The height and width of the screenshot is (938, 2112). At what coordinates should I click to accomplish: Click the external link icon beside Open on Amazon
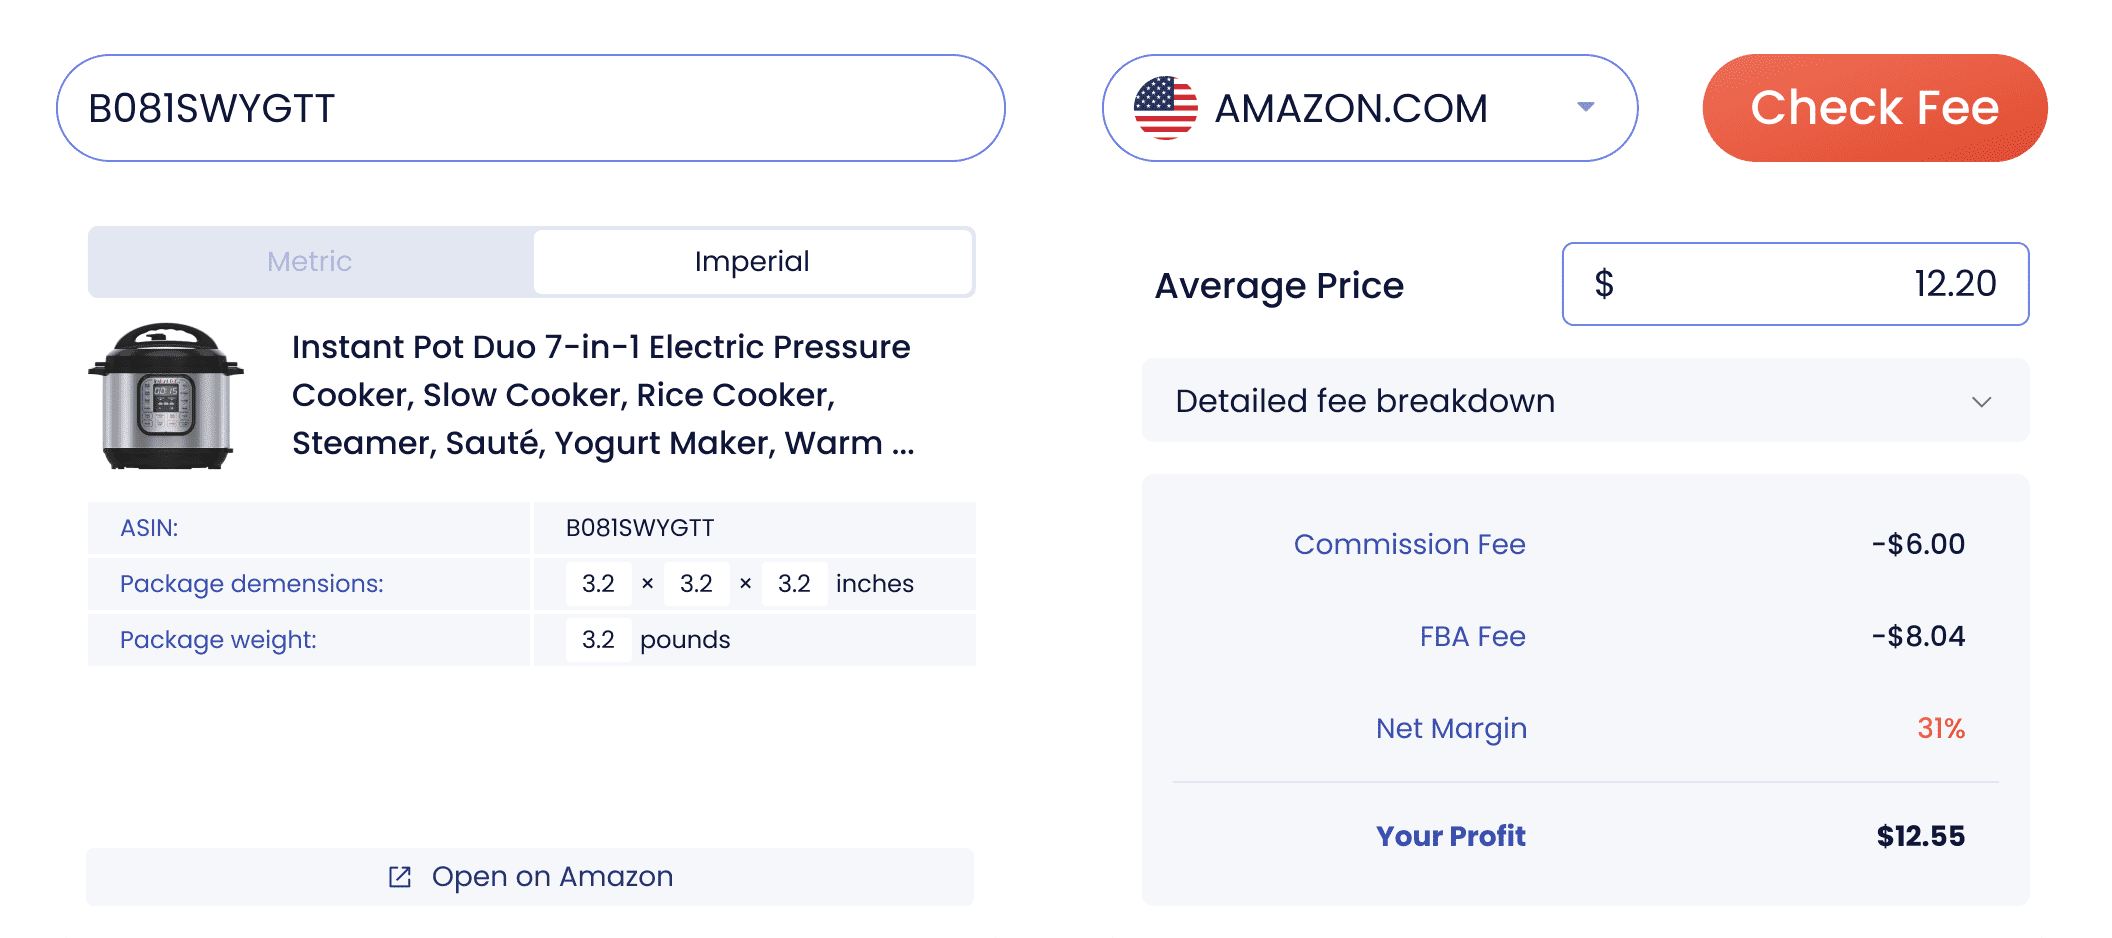coord(400,876)
